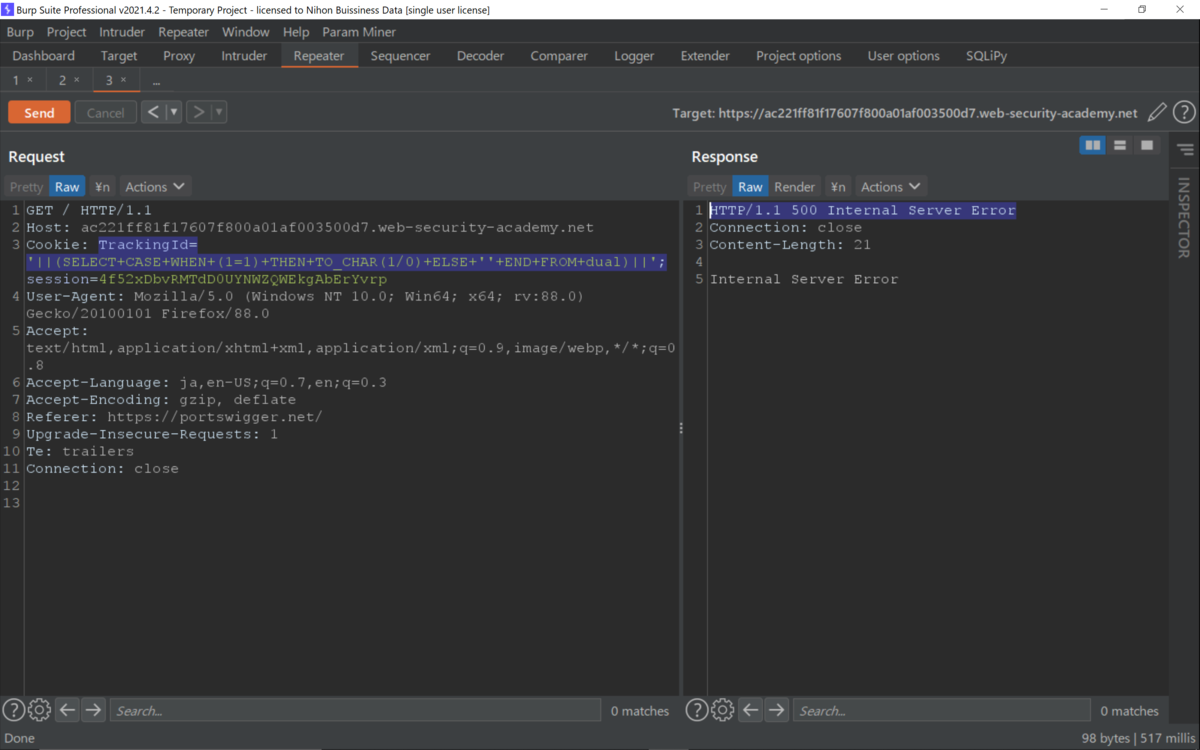Viewport: 1200px width, 750px height.
Task: Select combined tabbed layout icon
Action: (1147, 145)
